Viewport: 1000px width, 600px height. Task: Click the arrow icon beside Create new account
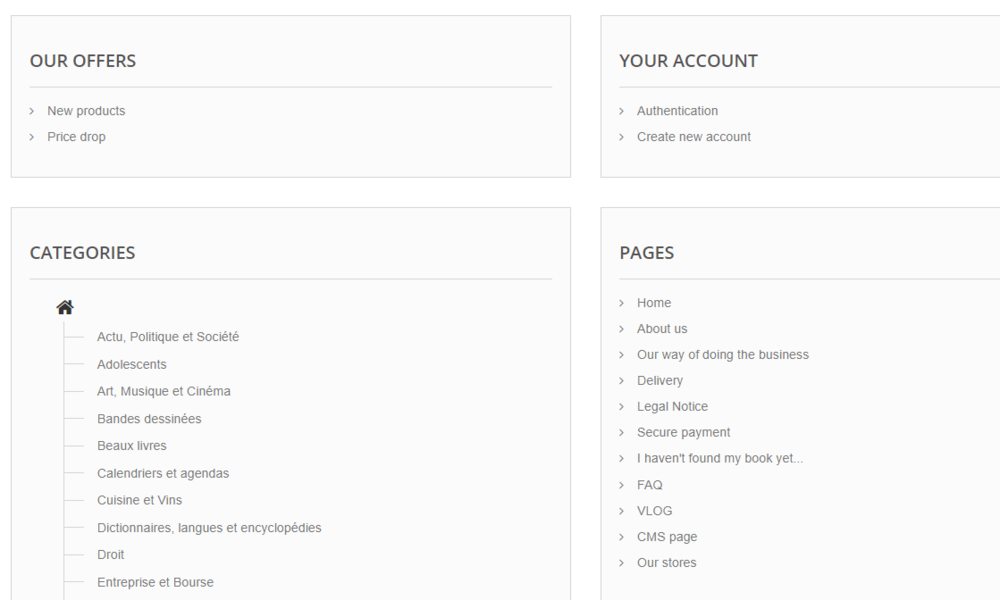click(x=623, y=137)
